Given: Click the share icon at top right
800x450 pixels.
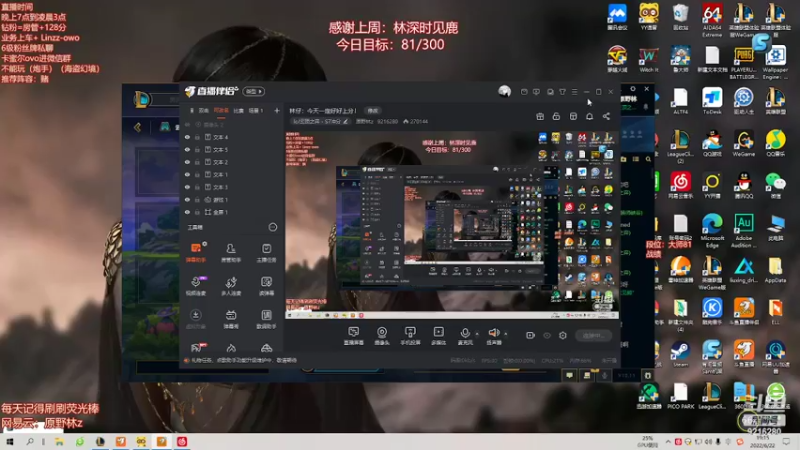Looking at the screenshot, I should pyautogui.click(x=606, y=116).
